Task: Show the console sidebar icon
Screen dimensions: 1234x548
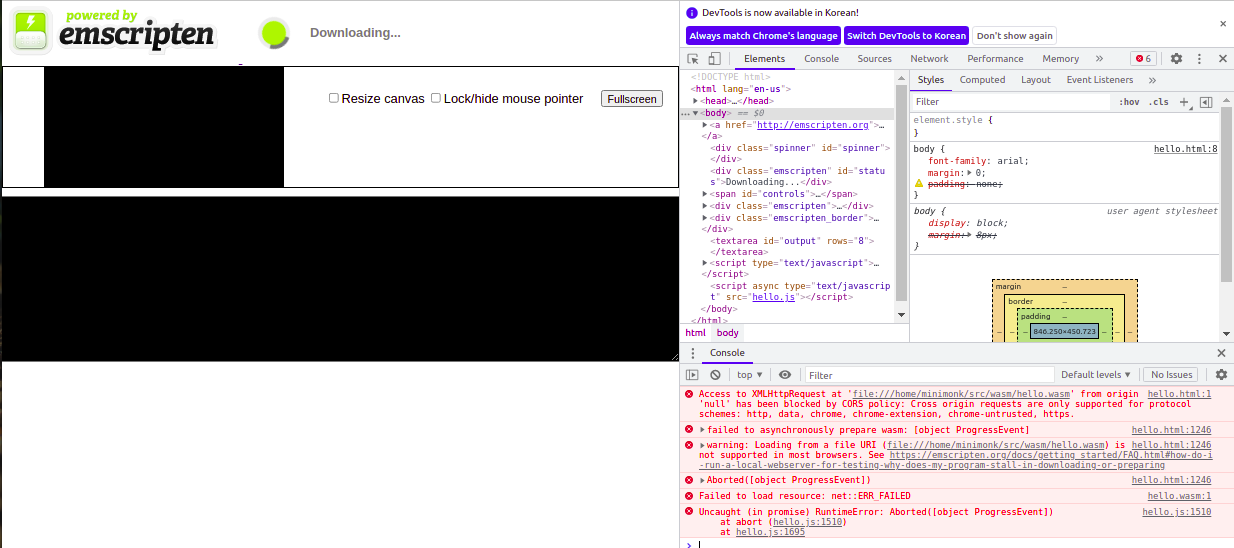Action: (692, 375)
